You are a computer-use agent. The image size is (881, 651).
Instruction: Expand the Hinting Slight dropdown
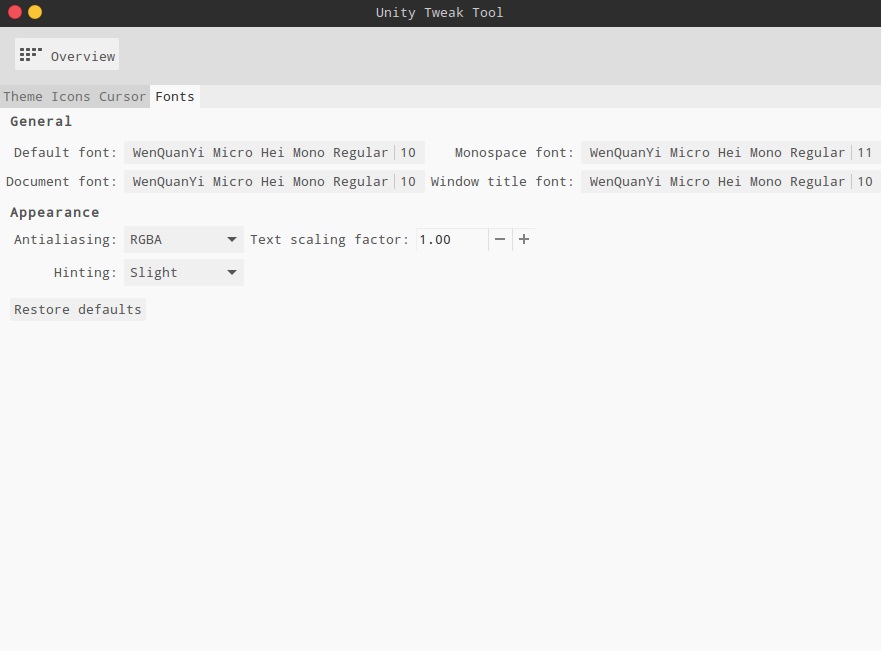tap(184, 273)
